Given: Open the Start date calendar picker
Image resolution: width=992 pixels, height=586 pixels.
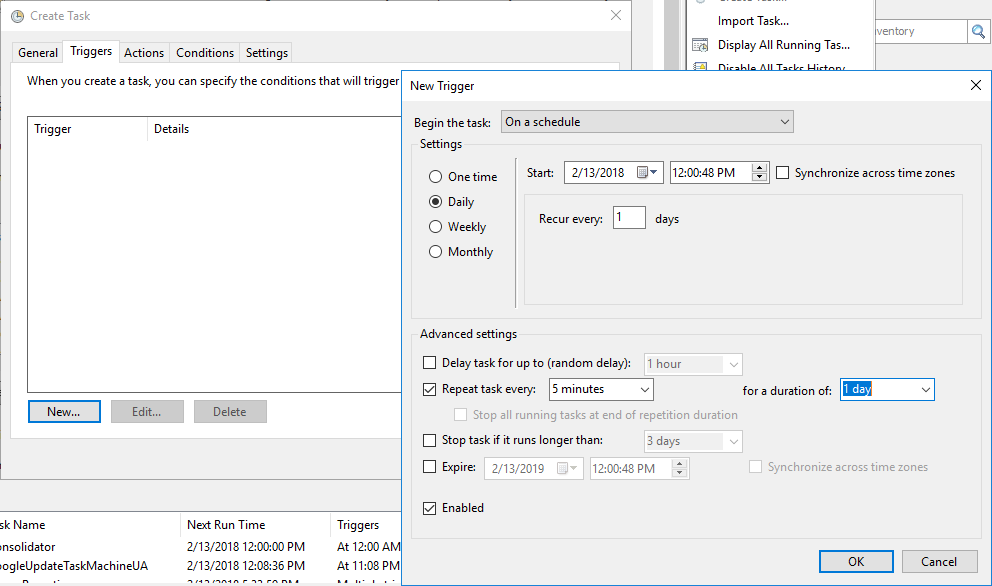Looking at the screenshot, I should tap(647, 173).
